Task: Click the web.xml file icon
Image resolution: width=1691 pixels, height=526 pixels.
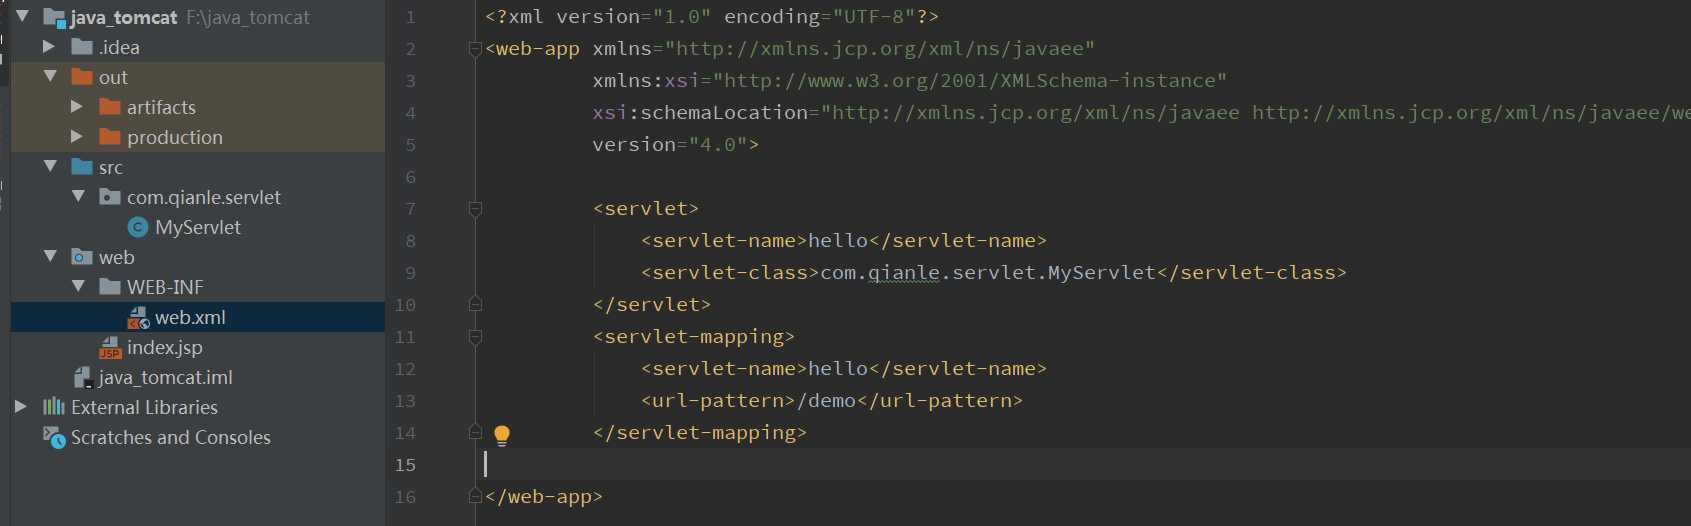Action: [138, 318]
